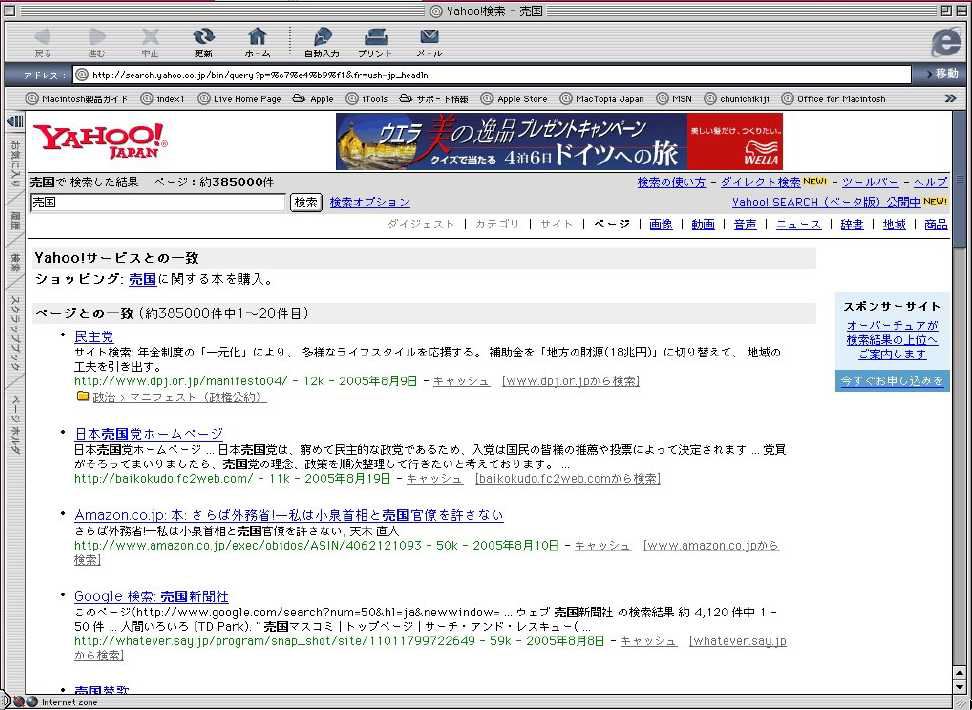Open the Amazon.co.jp book search result

[288, 515]
